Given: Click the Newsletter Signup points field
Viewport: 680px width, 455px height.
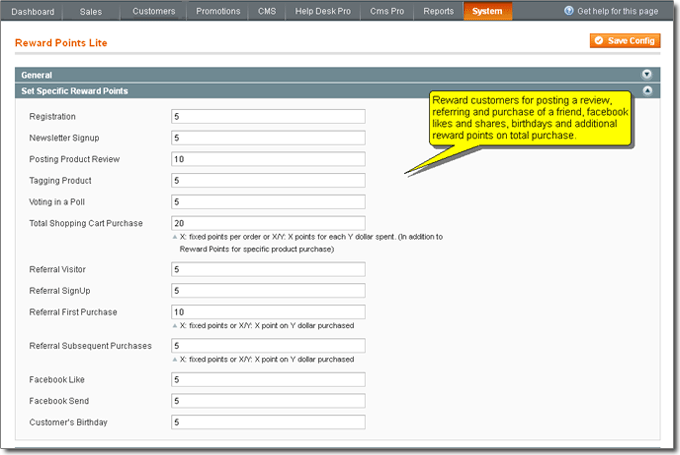Looking at the screenshot, I should coord(268,137).
